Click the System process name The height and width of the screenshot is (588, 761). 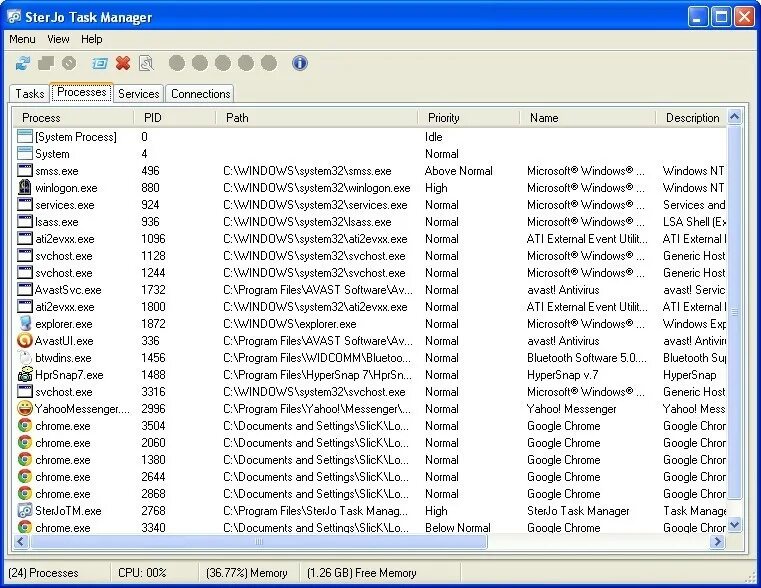click(x=52, y=154)
